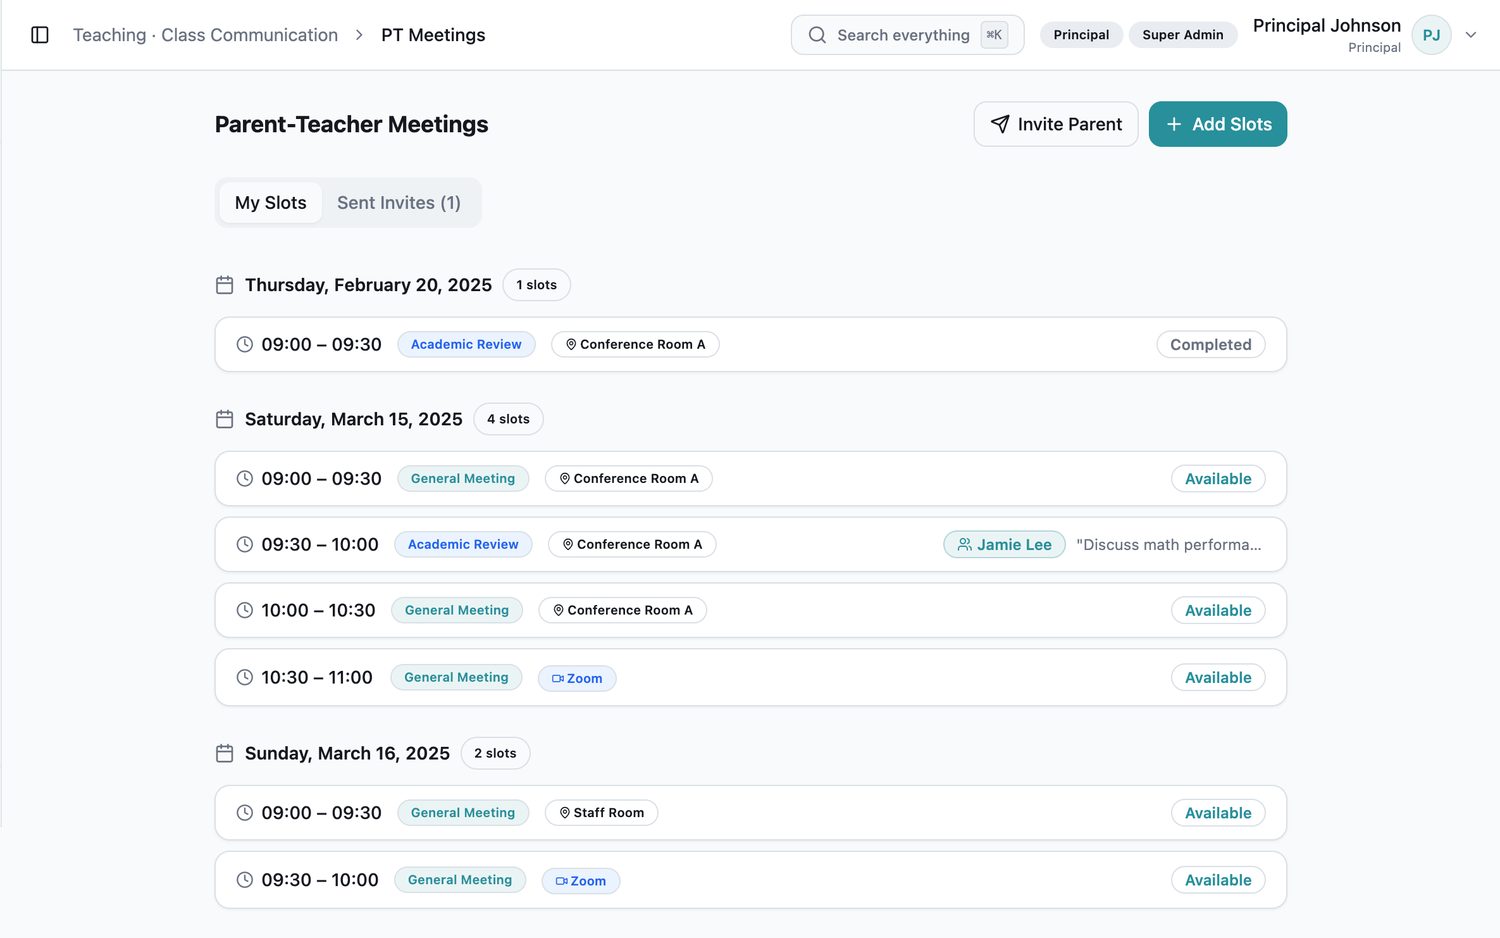
Task: Click the PT Meetings breadcrumb
Action: point(433,35)
